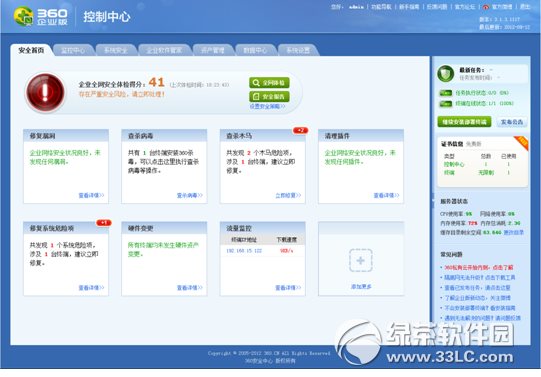The height and width of the screenshot is (377, 541).
Task: Click the 设置安全策略>> link
Action: [267, 106]
